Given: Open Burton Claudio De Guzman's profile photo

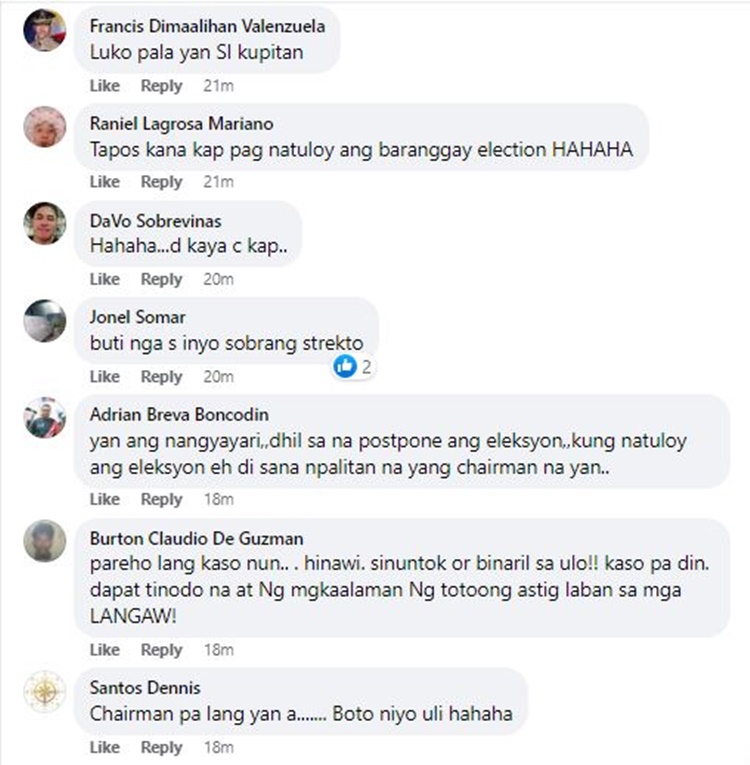Looking at the screenshot, I should point(45,541).
